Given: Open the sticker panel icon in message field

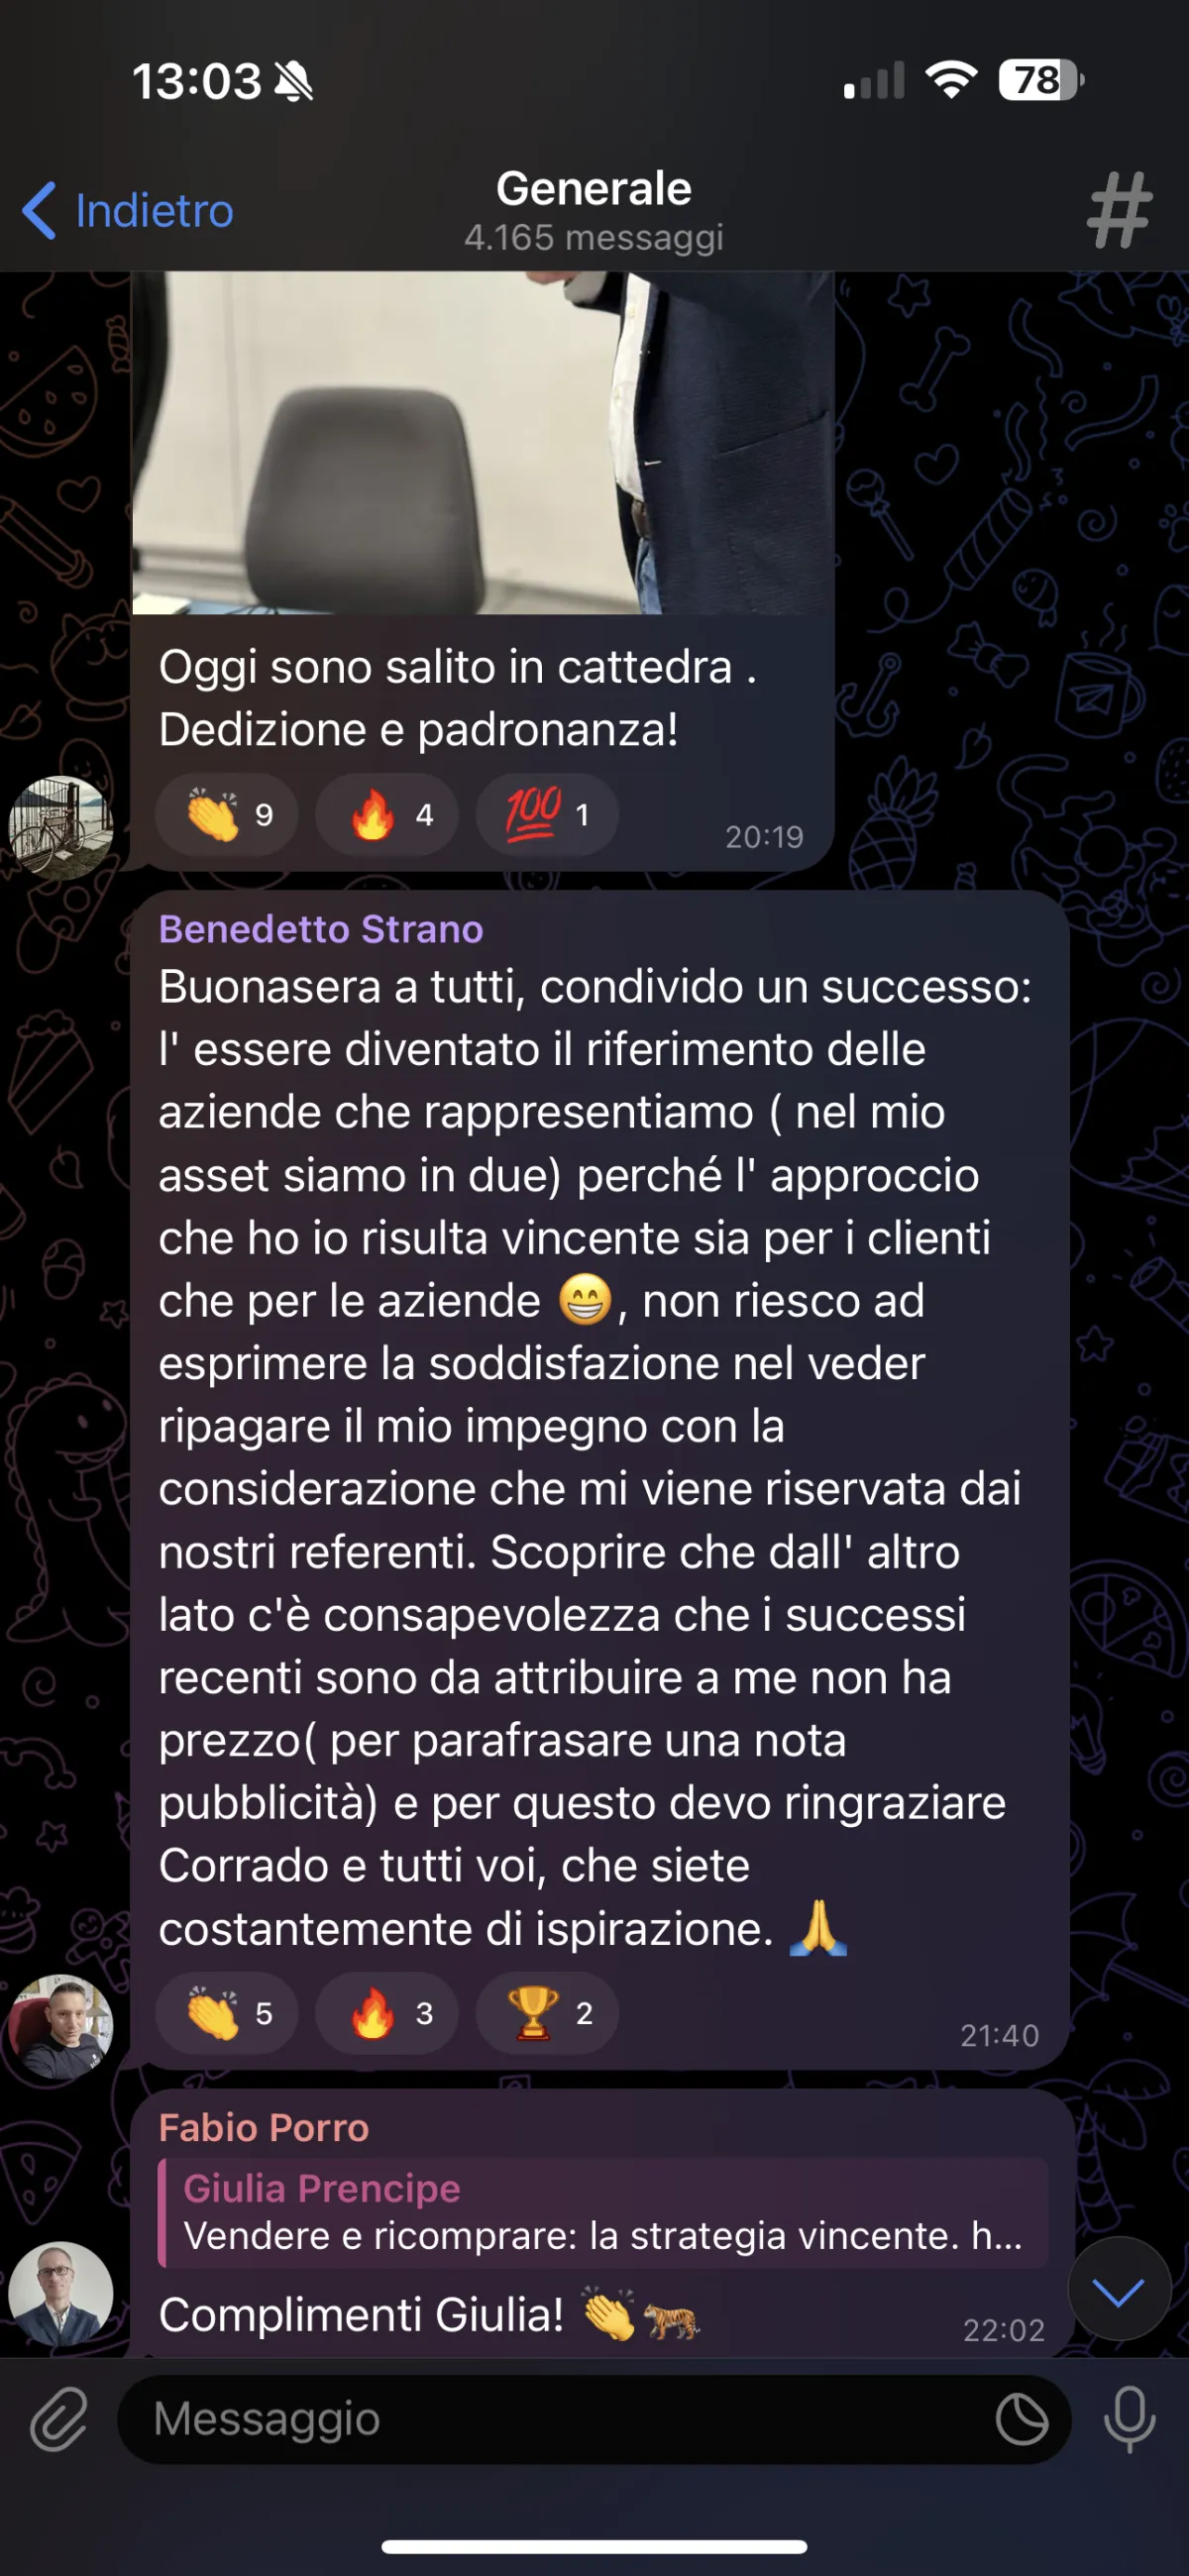Looking at the screenshot, I should click(x=1022, y=2420).
